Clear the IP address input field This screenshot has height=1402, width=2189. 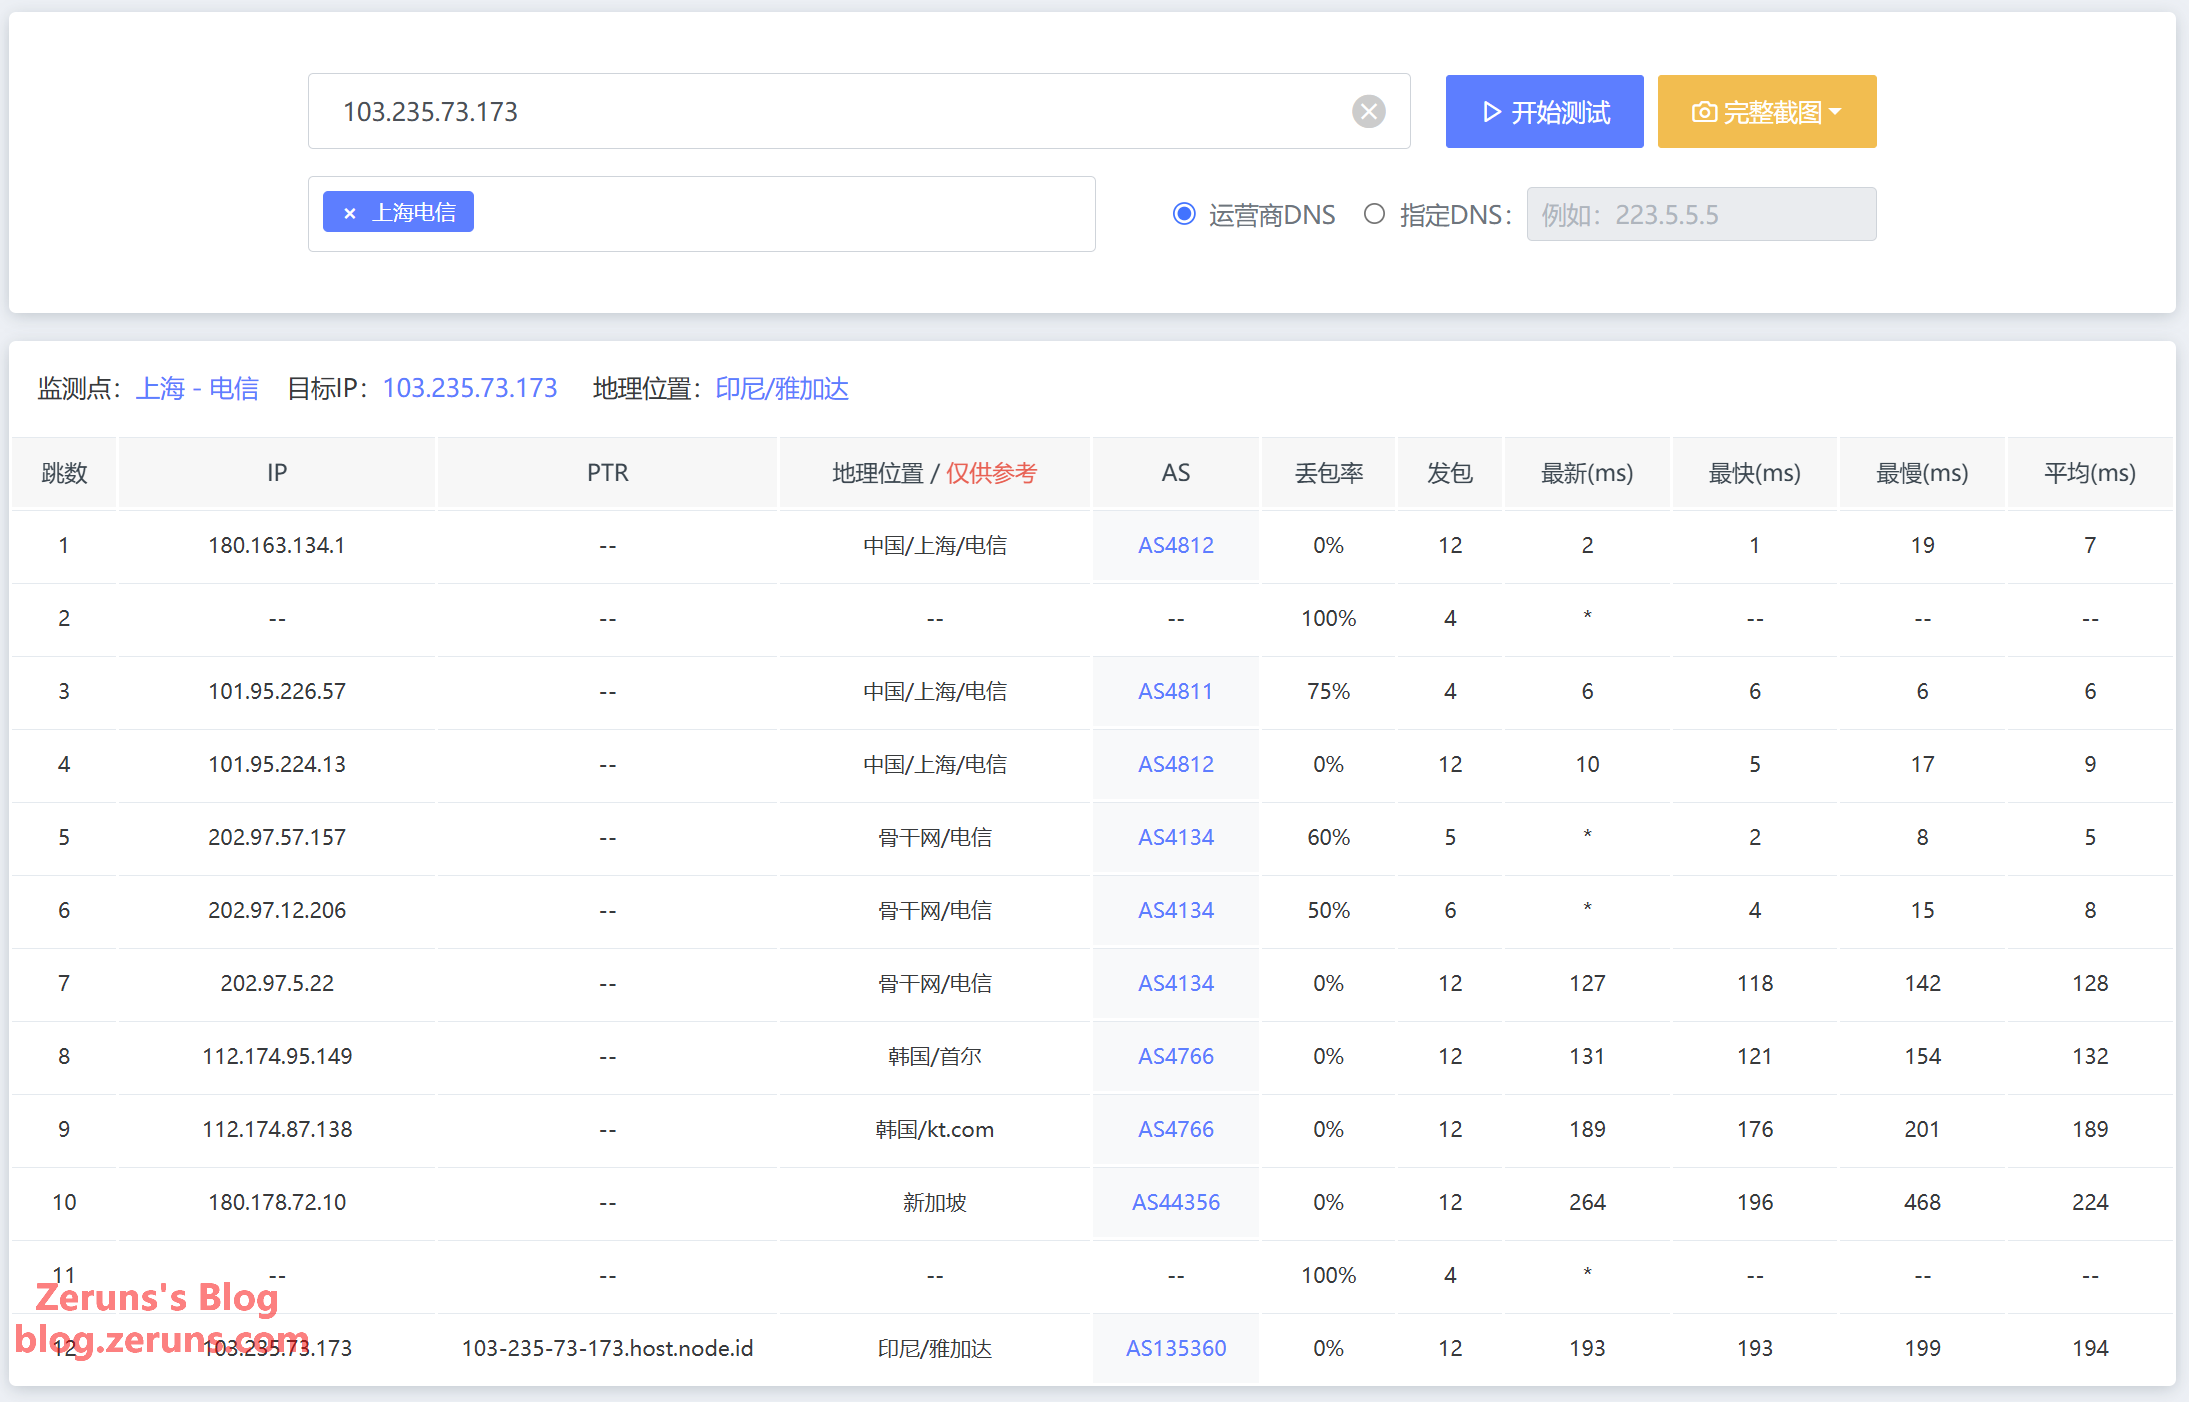pos(1368,111)
